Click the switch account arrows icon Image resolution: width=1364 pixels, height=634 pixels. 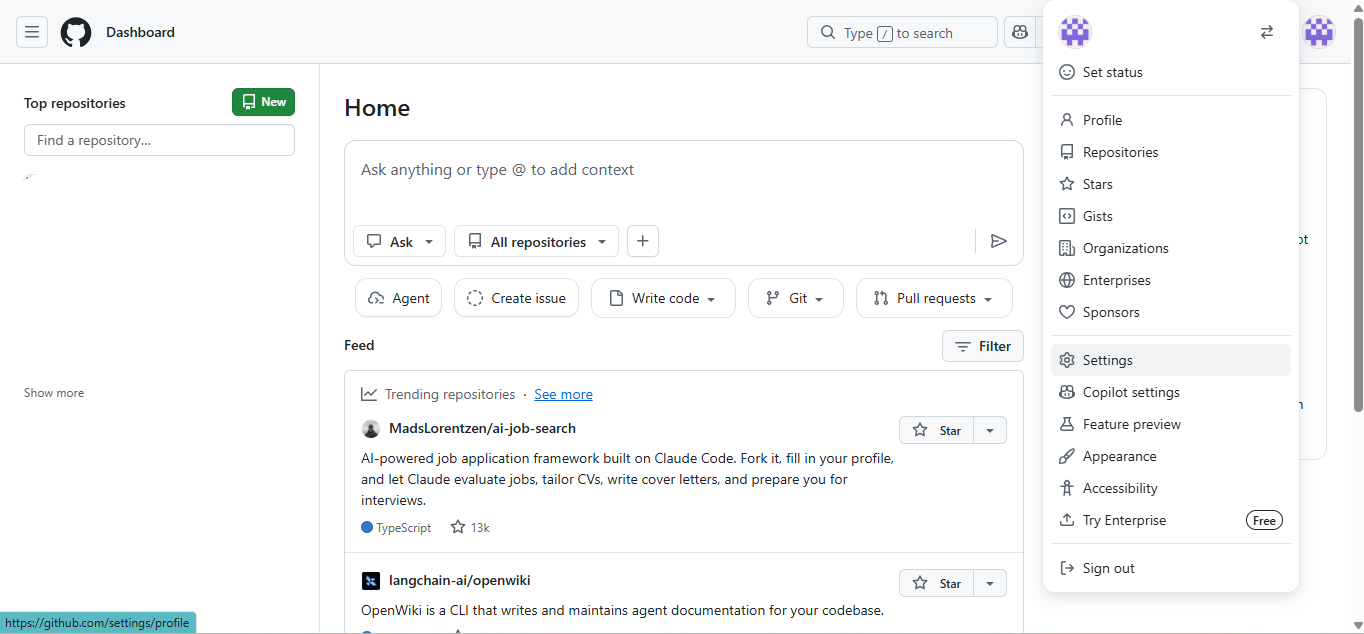(x=1267, y=32)
